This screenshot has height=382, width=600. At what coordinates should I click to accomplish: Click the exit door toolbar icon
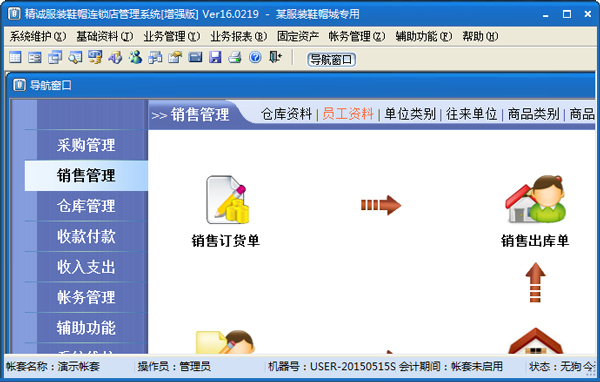coord(275,58)
